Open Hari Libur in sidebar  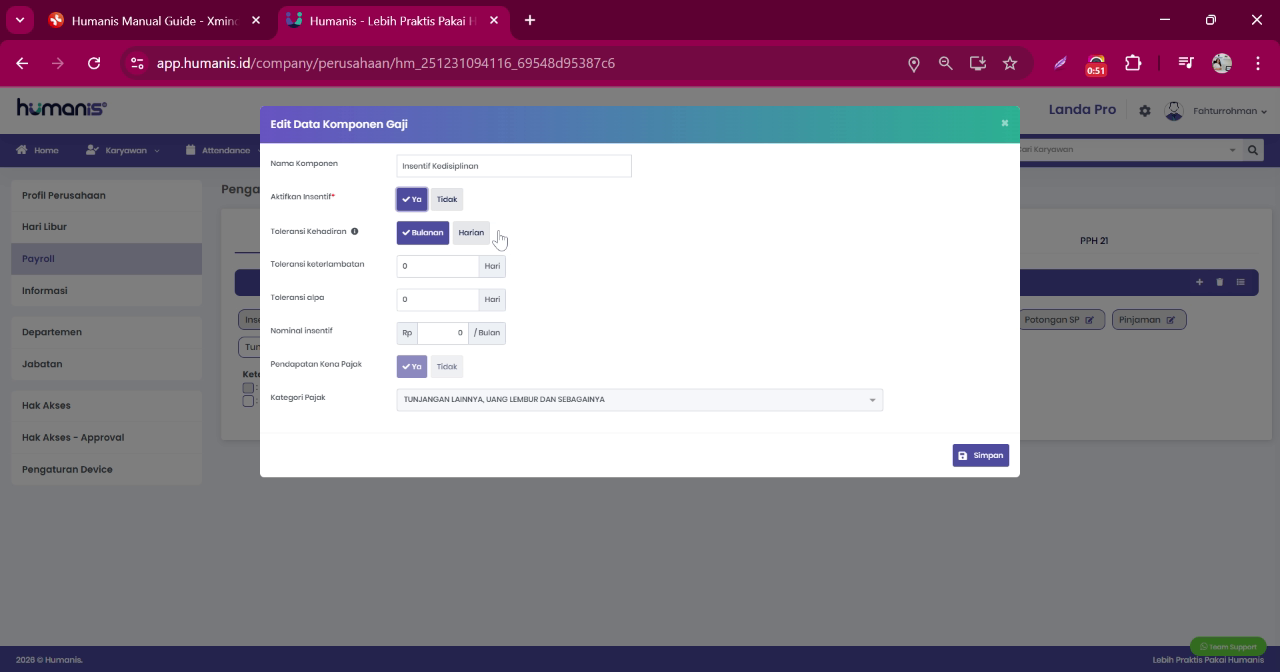point(106,227)
